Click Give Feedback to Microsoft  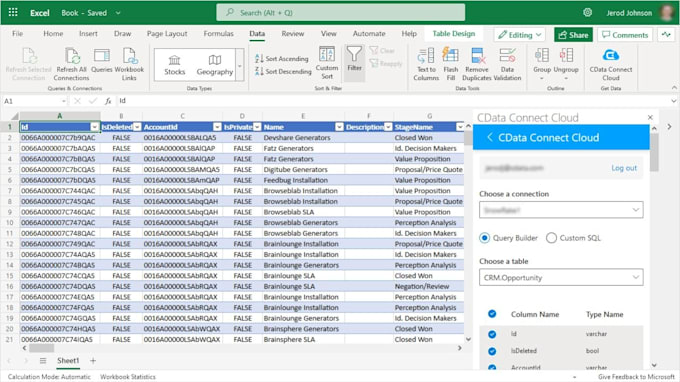tap(636, 377)
